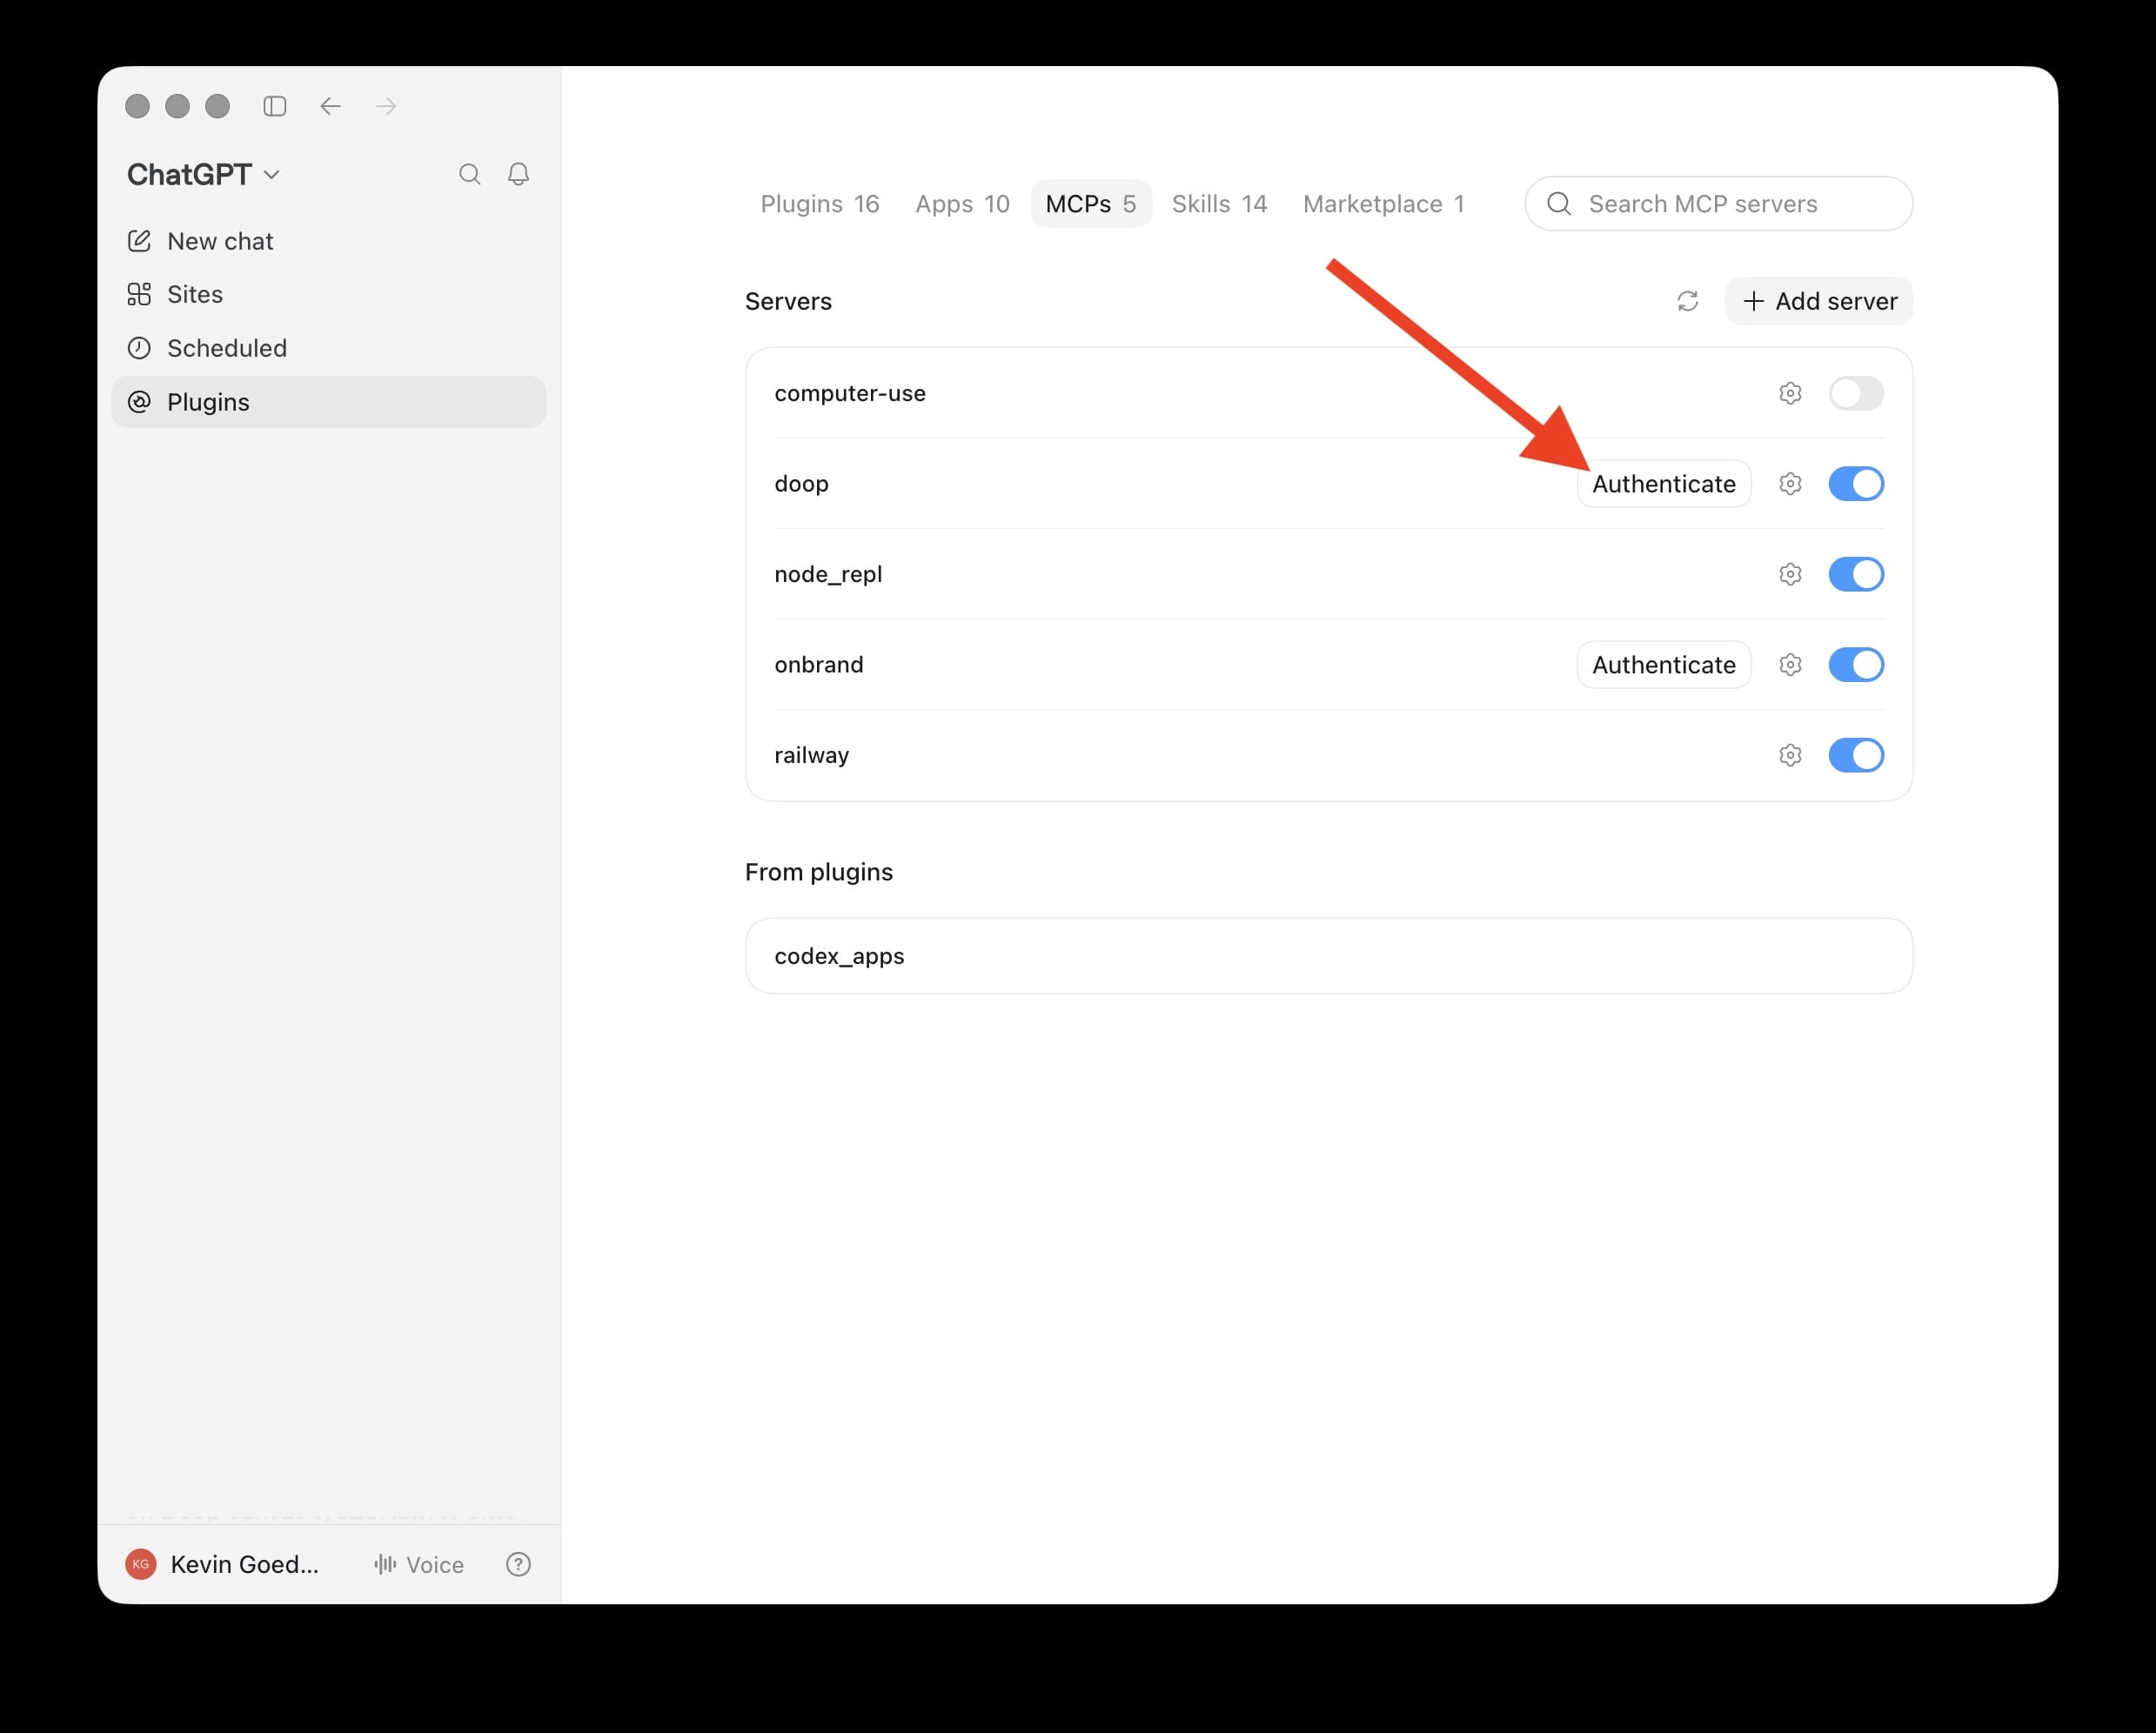Authenticate the doop server
Image resolution: width=2156 pixels, height=1733 pixels.
pyautogui.click(x=1664, y=484)
